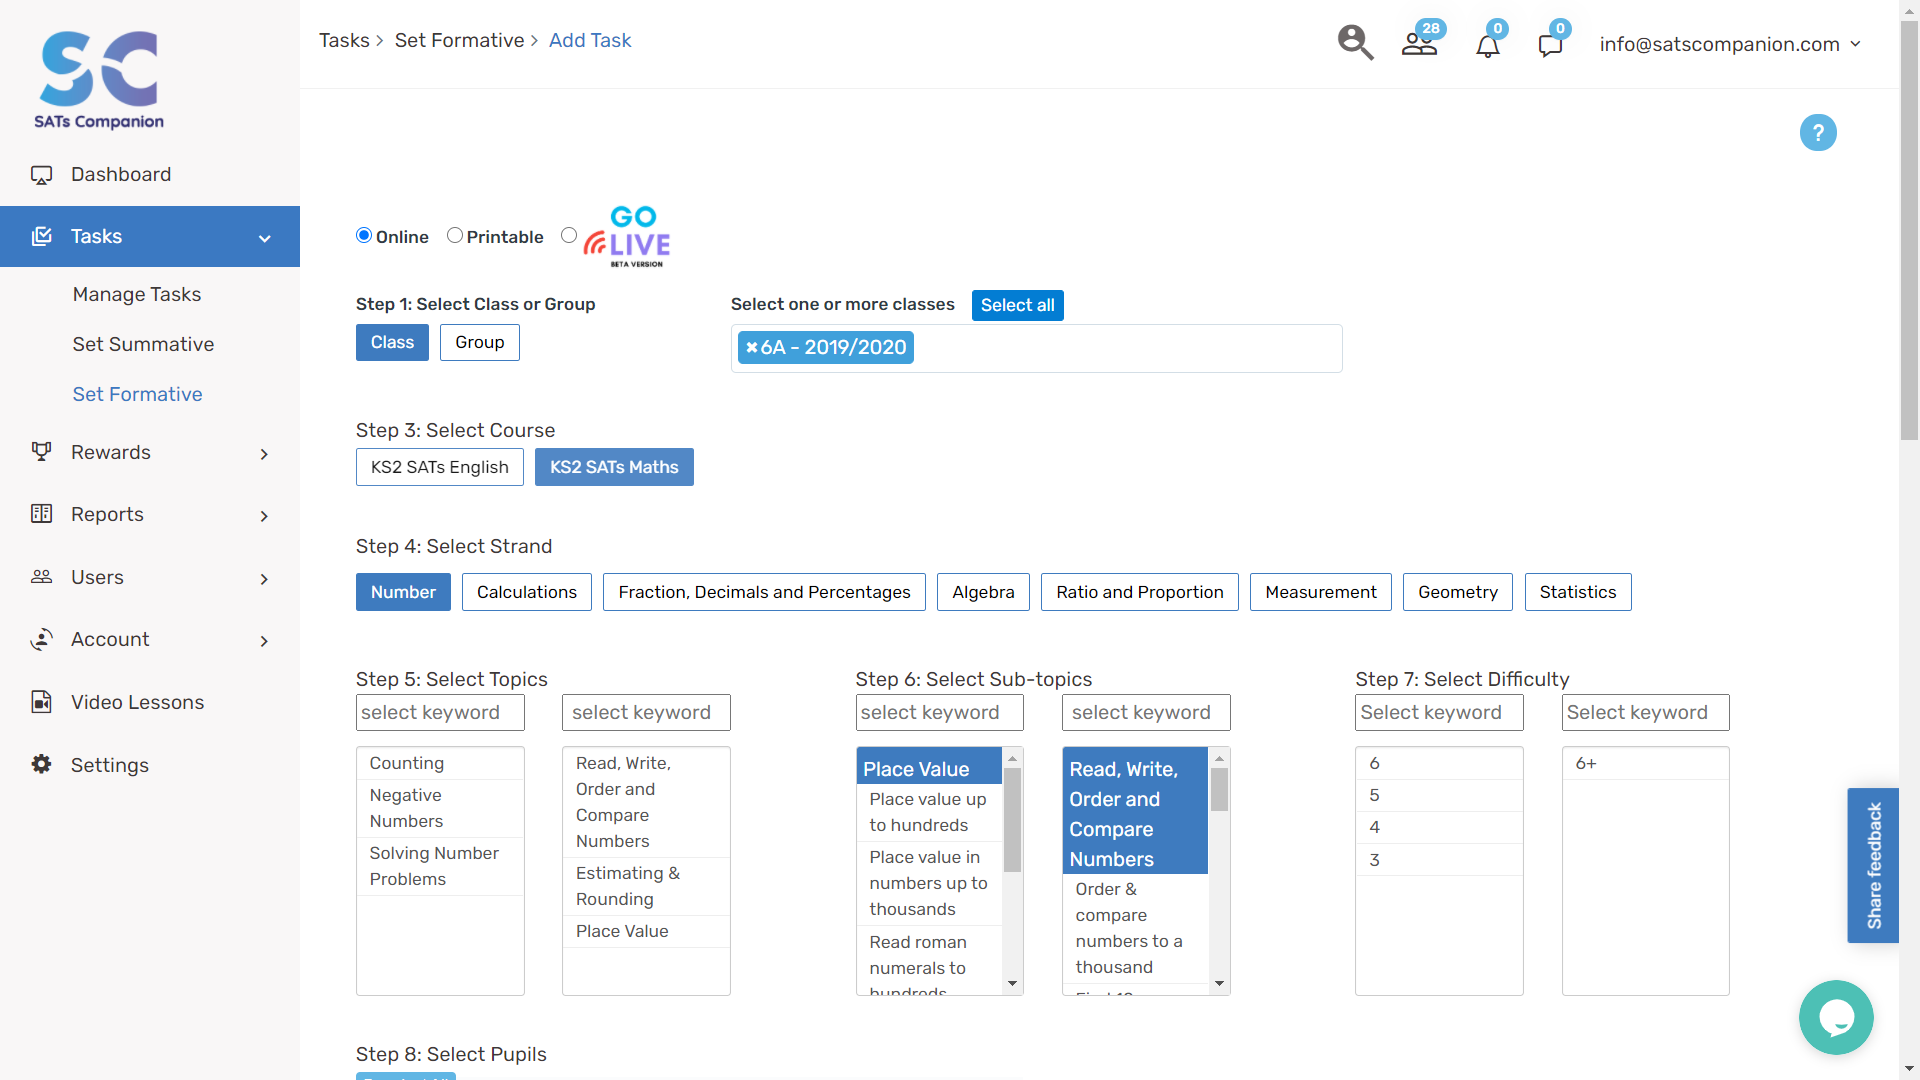Select the Geometry strand button
Image resolution: width=1920 pixels, height=1080 pixels.
[x=1458, y=592]
